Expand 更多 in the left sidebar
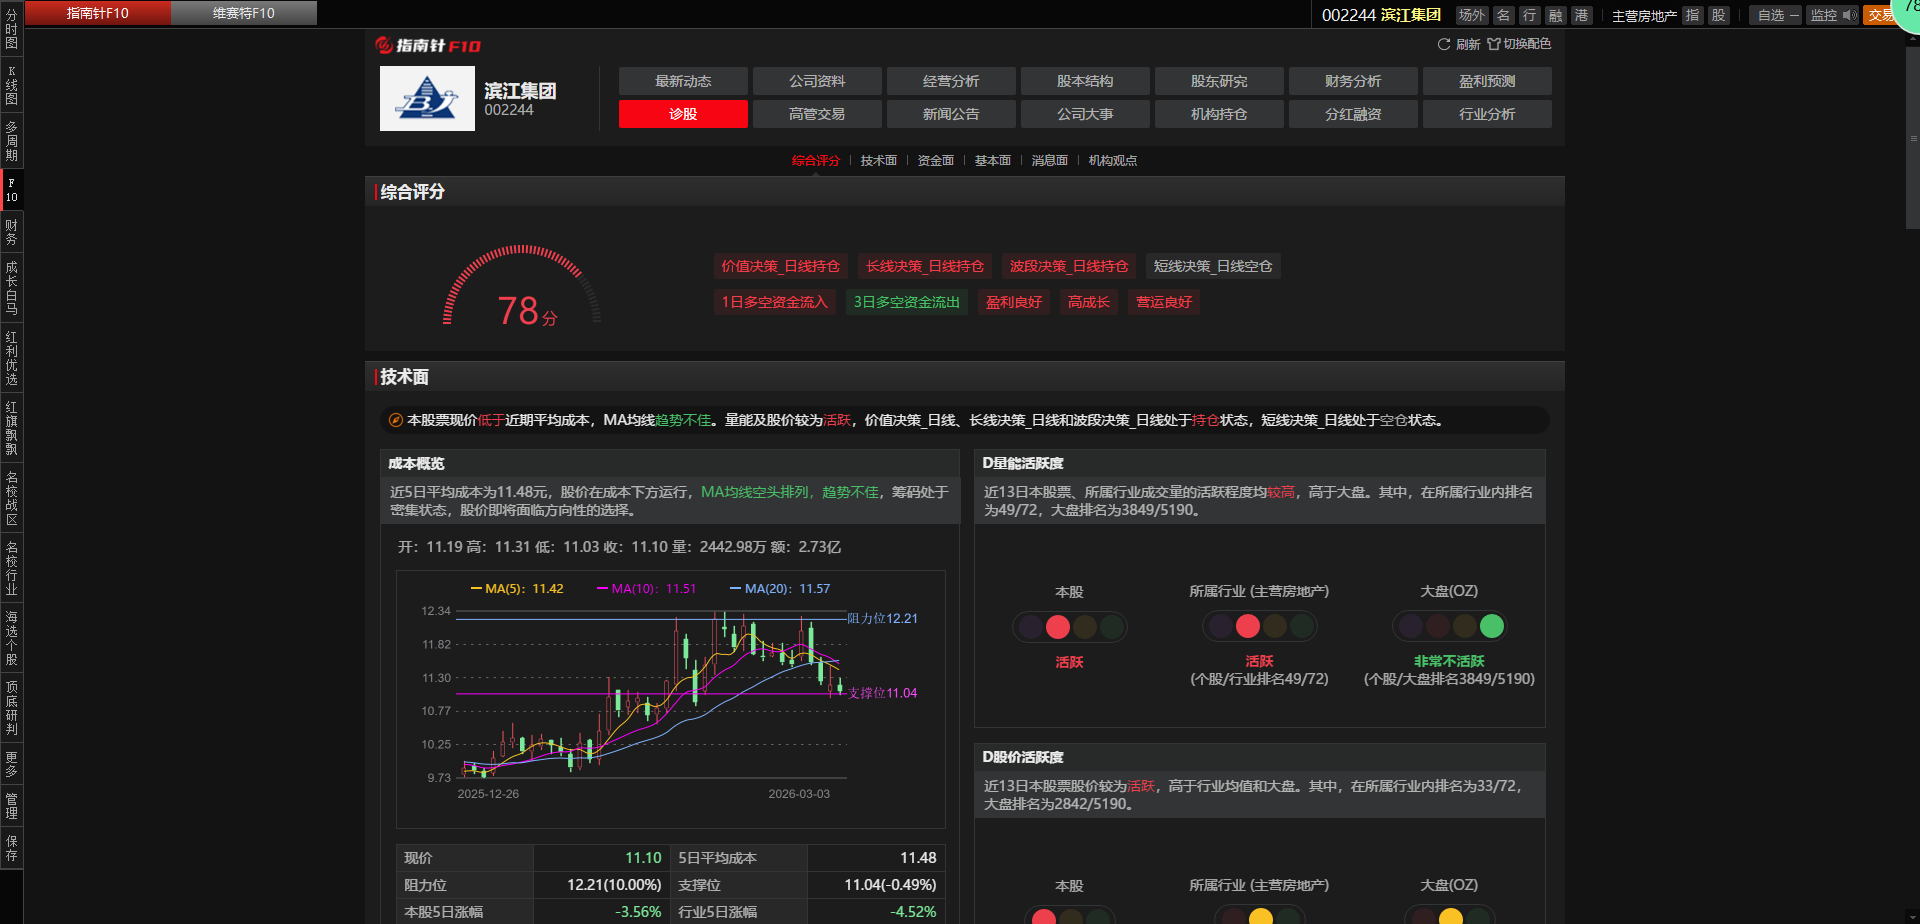Screen dimensions: 1920x924 [x=12, y=764]
